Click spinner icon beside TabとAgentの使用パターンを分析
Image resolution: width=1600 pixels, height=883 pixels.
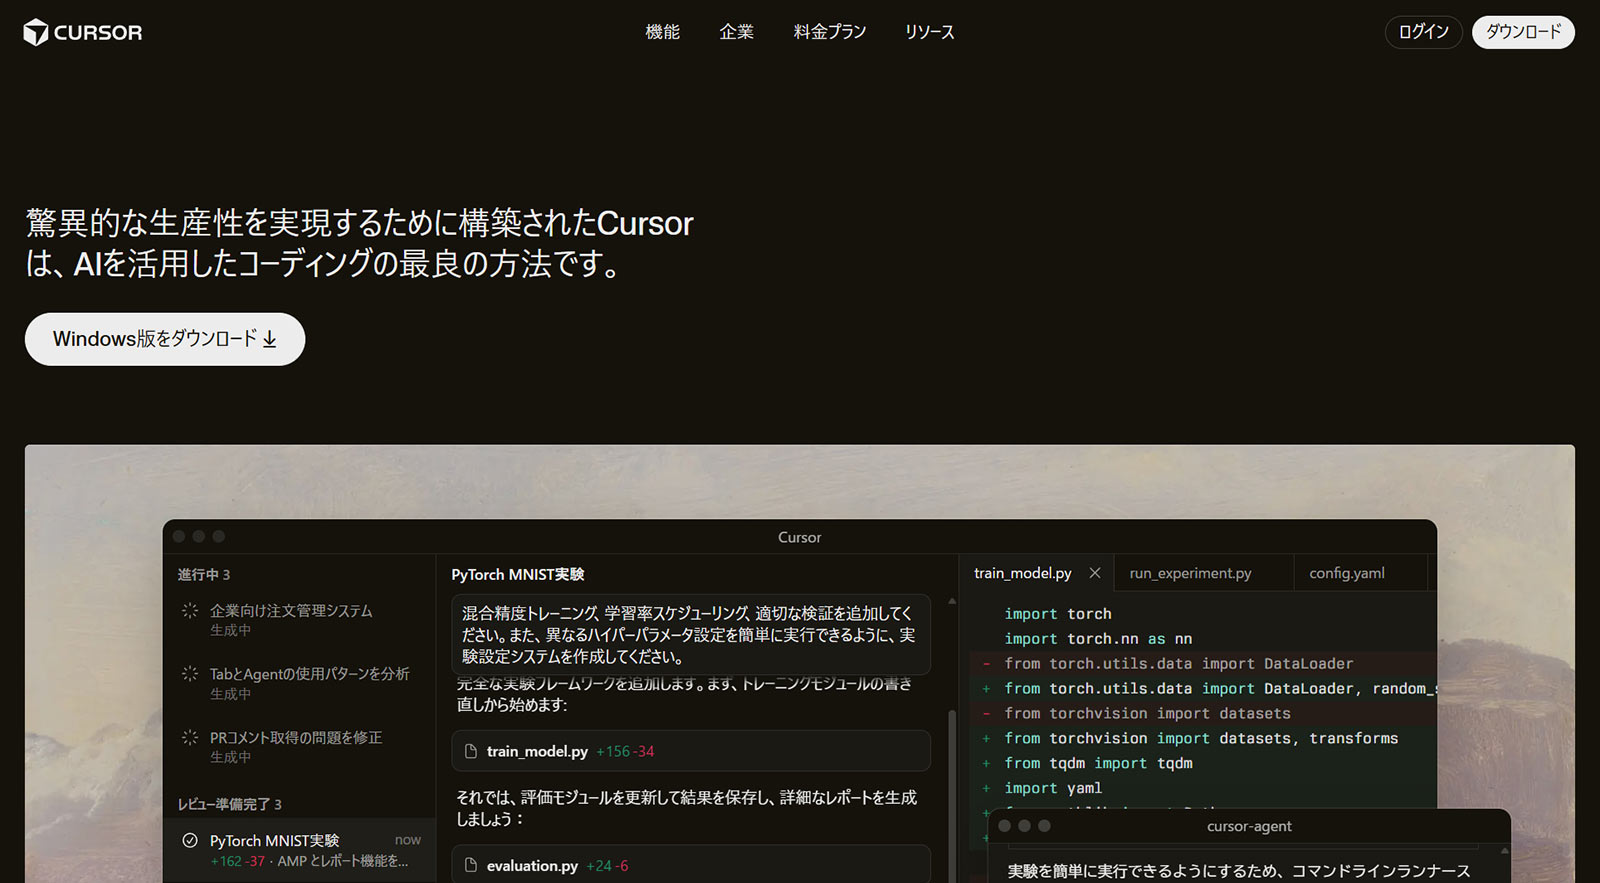190,673
